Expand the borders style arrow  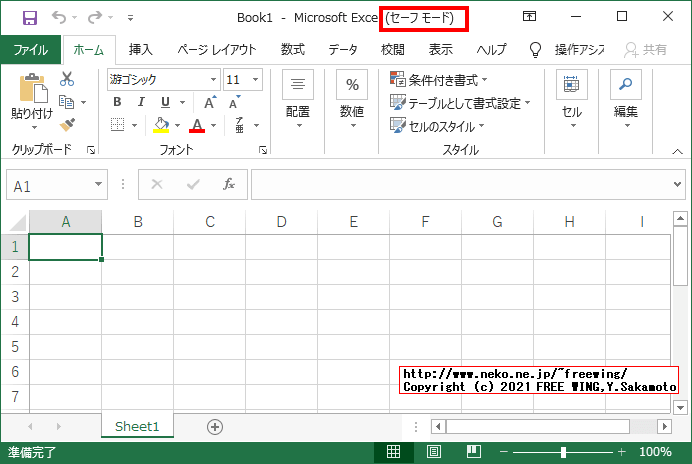pyautogui.click(x=135, y=125)
